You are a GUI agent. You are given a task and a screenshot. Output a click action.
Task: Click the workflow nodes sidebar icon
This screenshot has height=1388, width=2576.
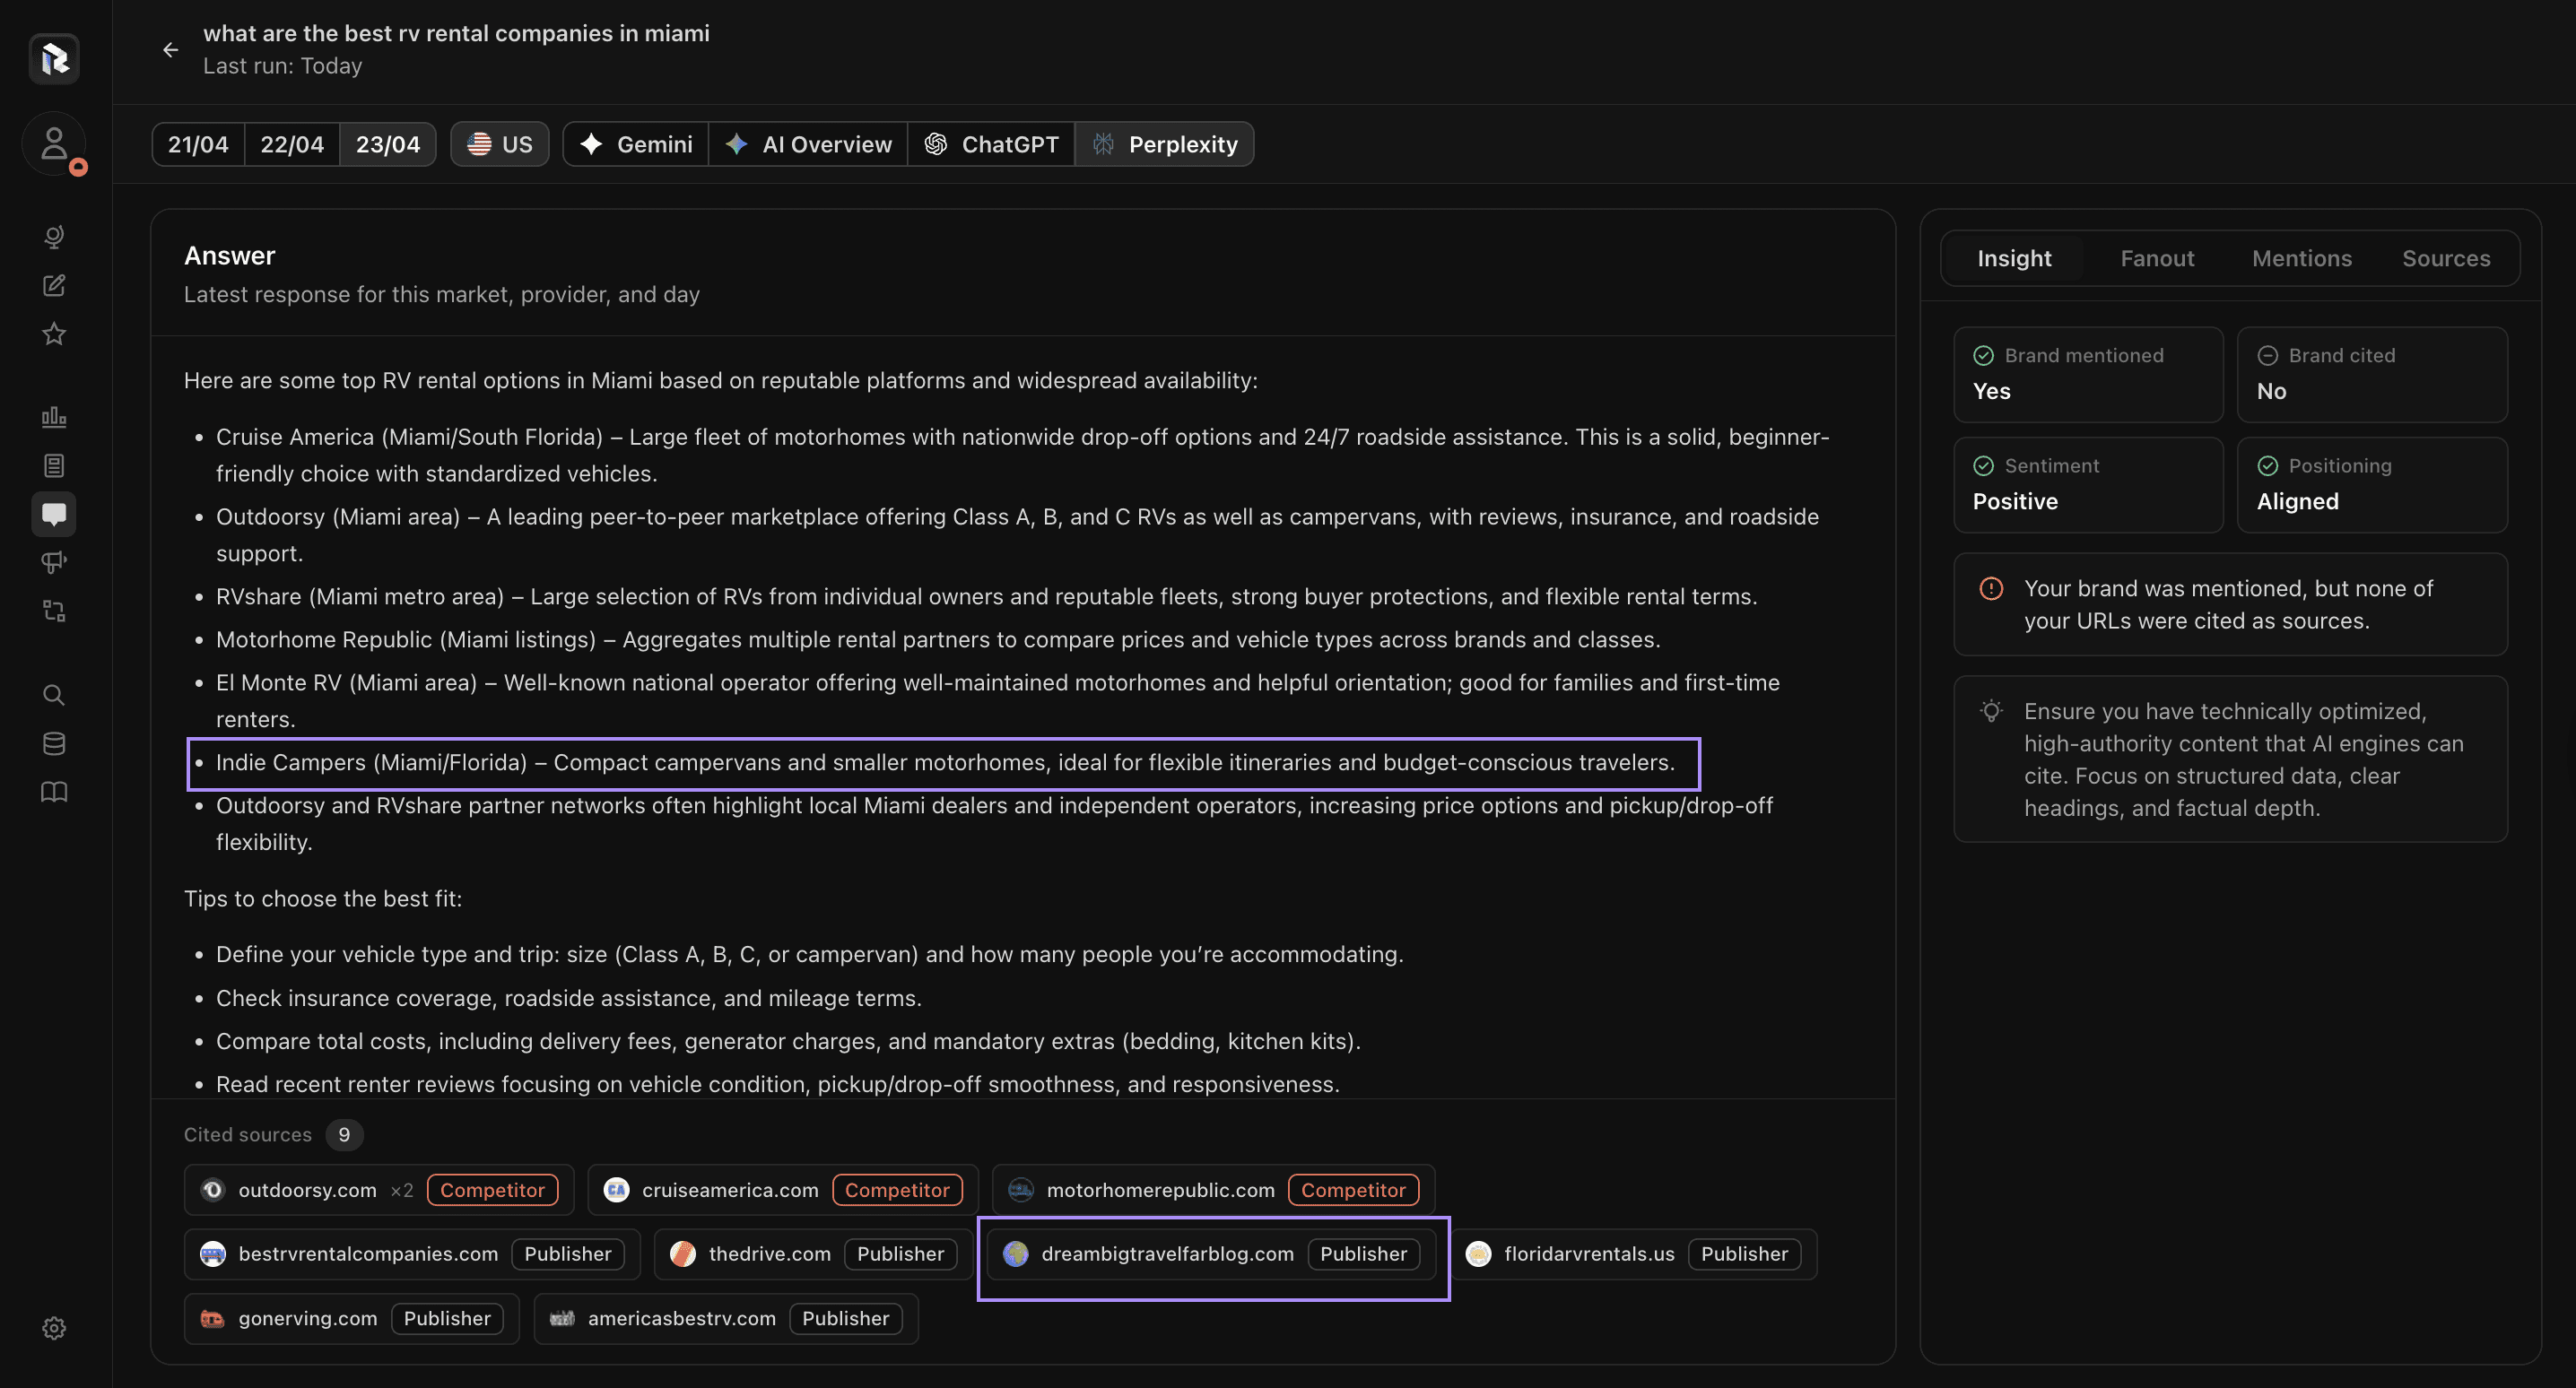pos(54,611)
